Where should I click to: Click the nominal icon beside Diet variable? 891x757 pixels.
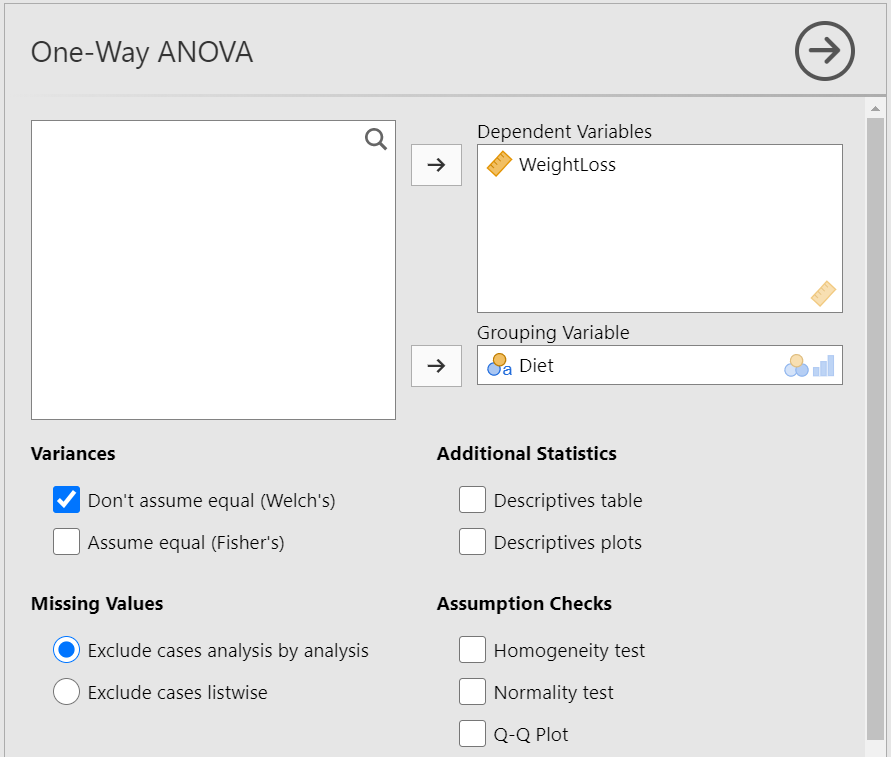(x=499, y=366)
